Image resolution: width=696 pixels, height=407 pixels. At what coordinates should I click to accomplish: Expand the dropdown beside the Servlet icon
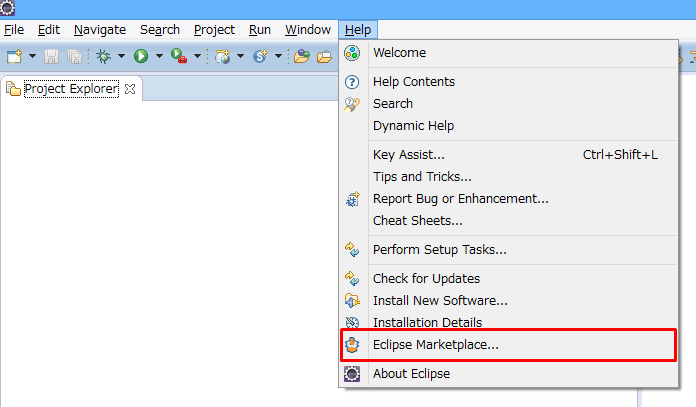pos(278,56)
